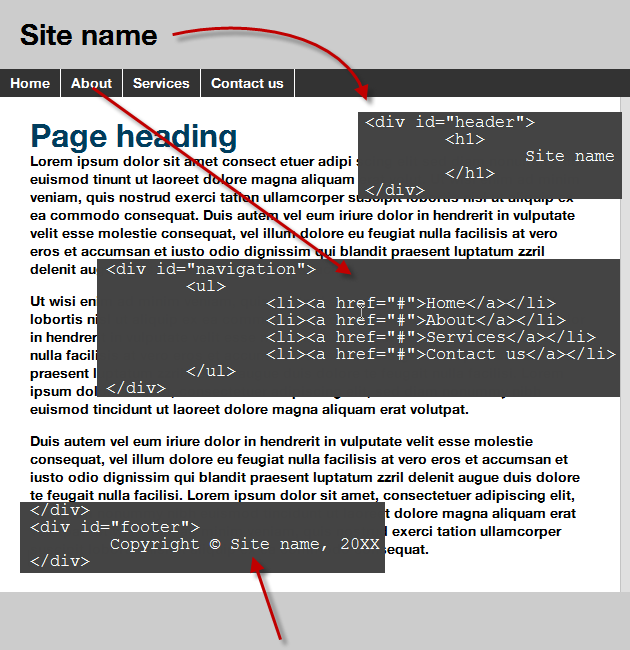
Task: Go to the Contact us menu item
Action: 247,84
